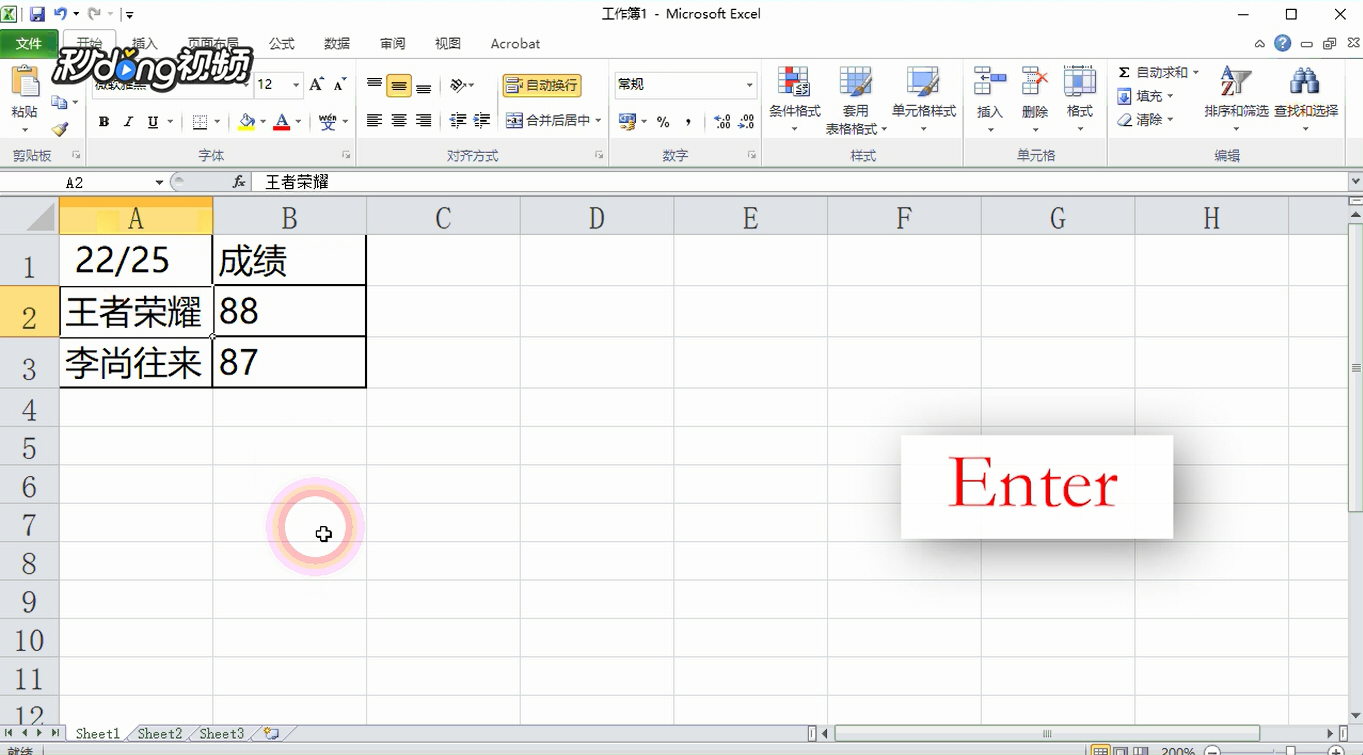Click the Decrease Indent icon

pos(458,121)
